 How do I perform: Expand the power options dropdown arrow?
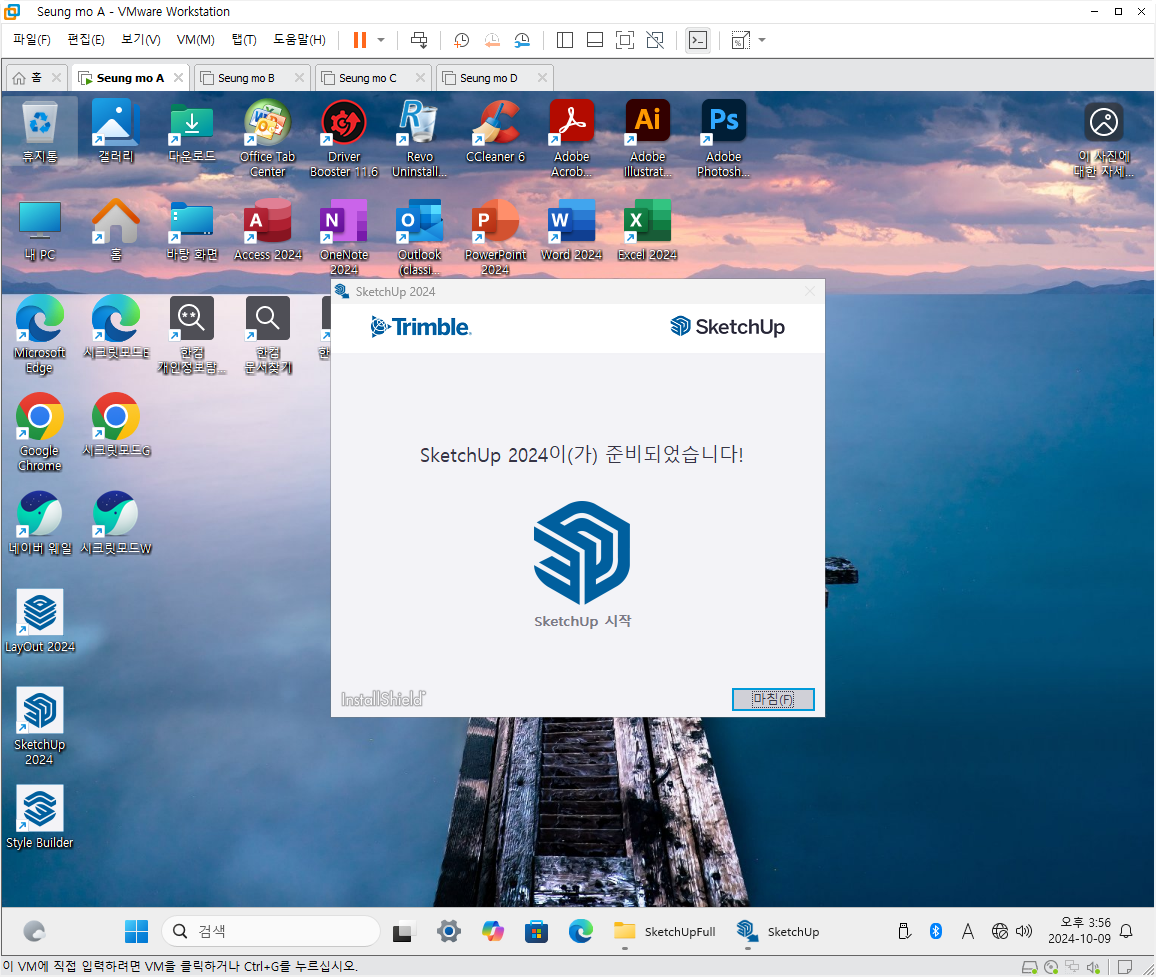[381, 40]
